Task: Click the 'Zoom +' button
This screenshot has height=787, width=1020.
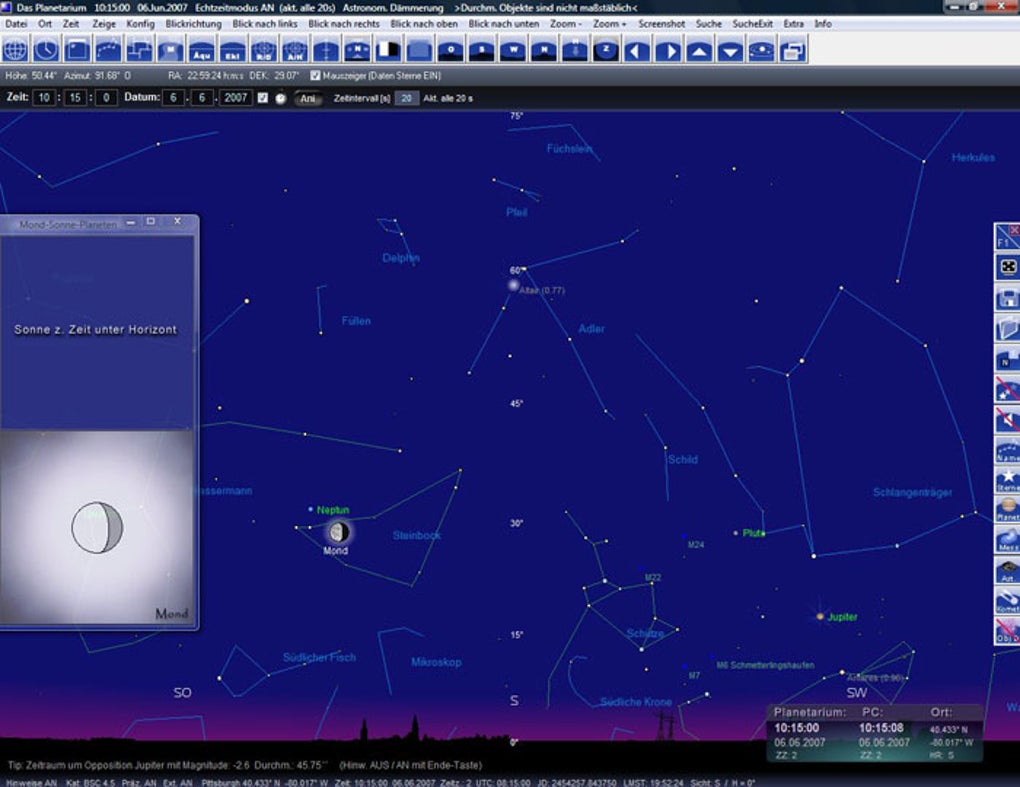Action: pyautogui.click(x=610, y=23)
